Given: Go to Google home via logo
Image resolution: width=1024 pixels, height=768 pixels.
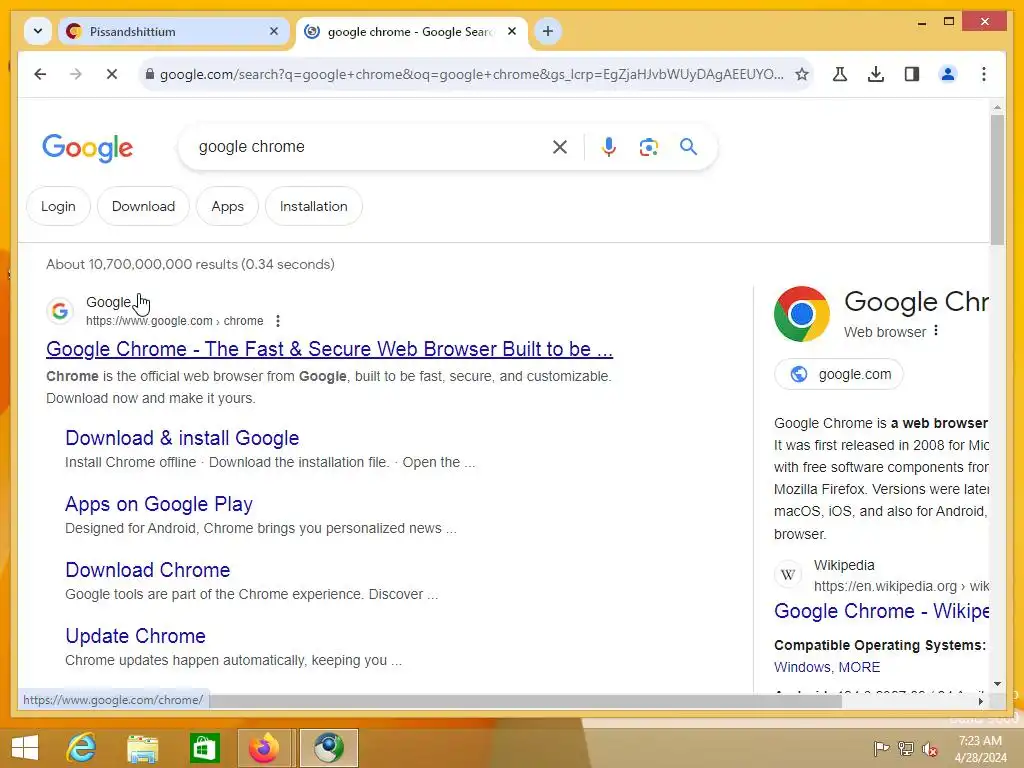Looking at the screenshot, I should pos(88,148).
